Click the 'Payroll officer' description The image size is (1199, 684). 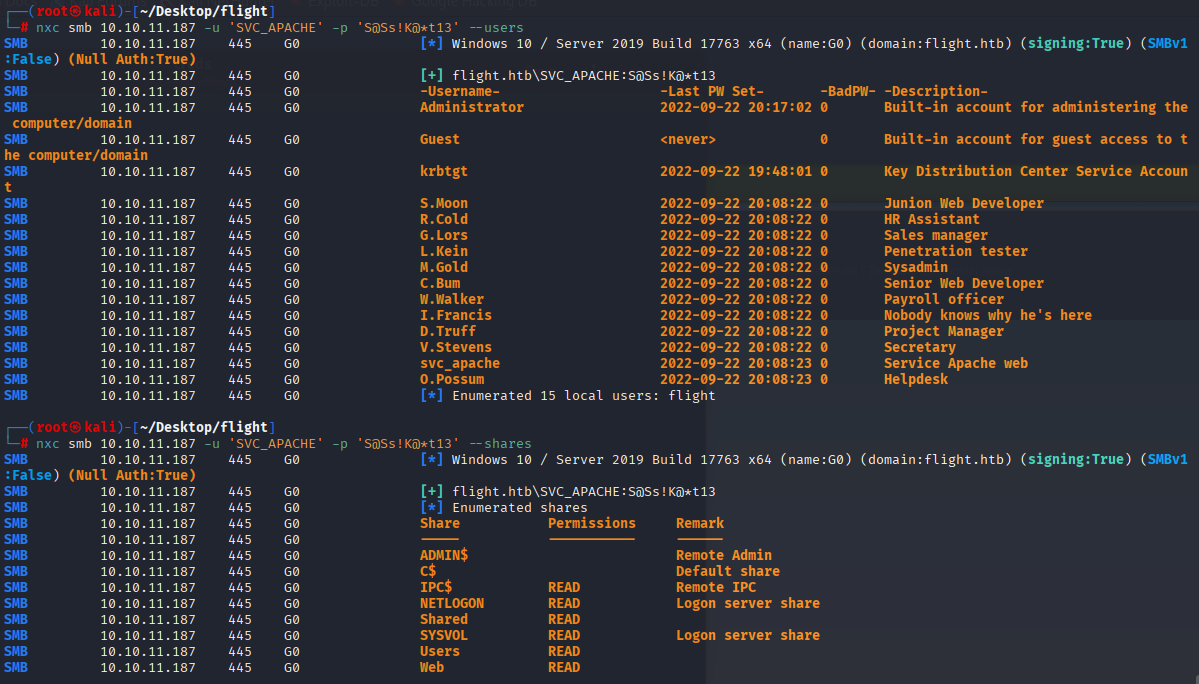point(944,300)
